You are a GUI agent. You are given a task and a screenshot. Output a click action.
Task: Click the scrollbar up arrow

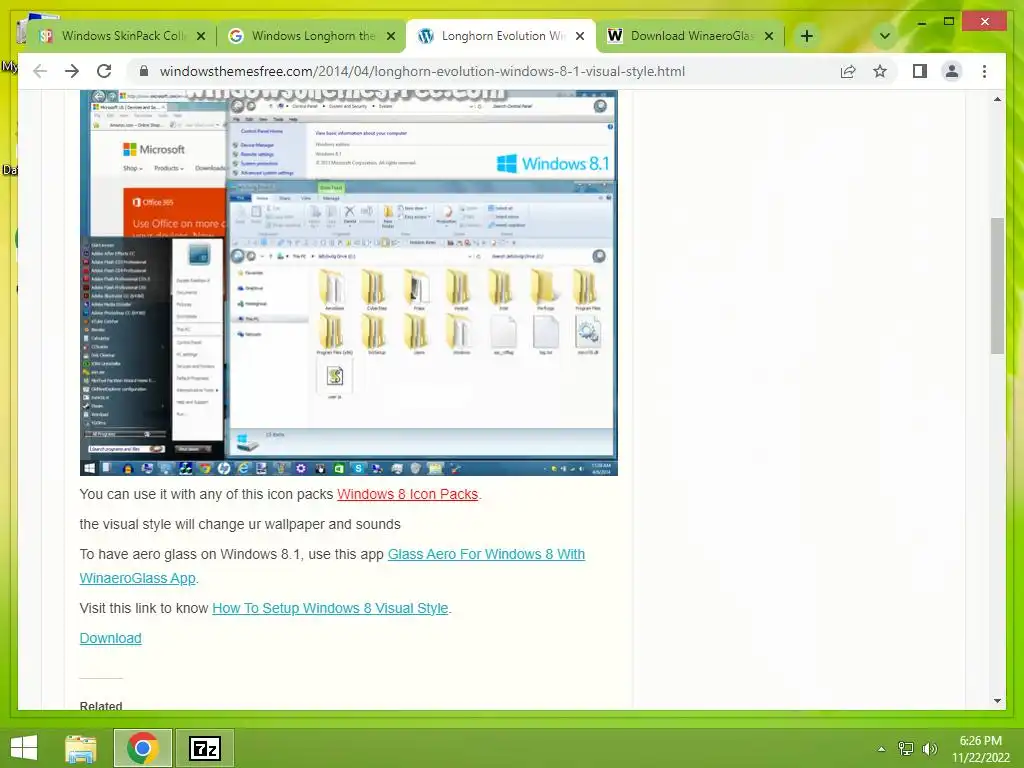[997, 99]
